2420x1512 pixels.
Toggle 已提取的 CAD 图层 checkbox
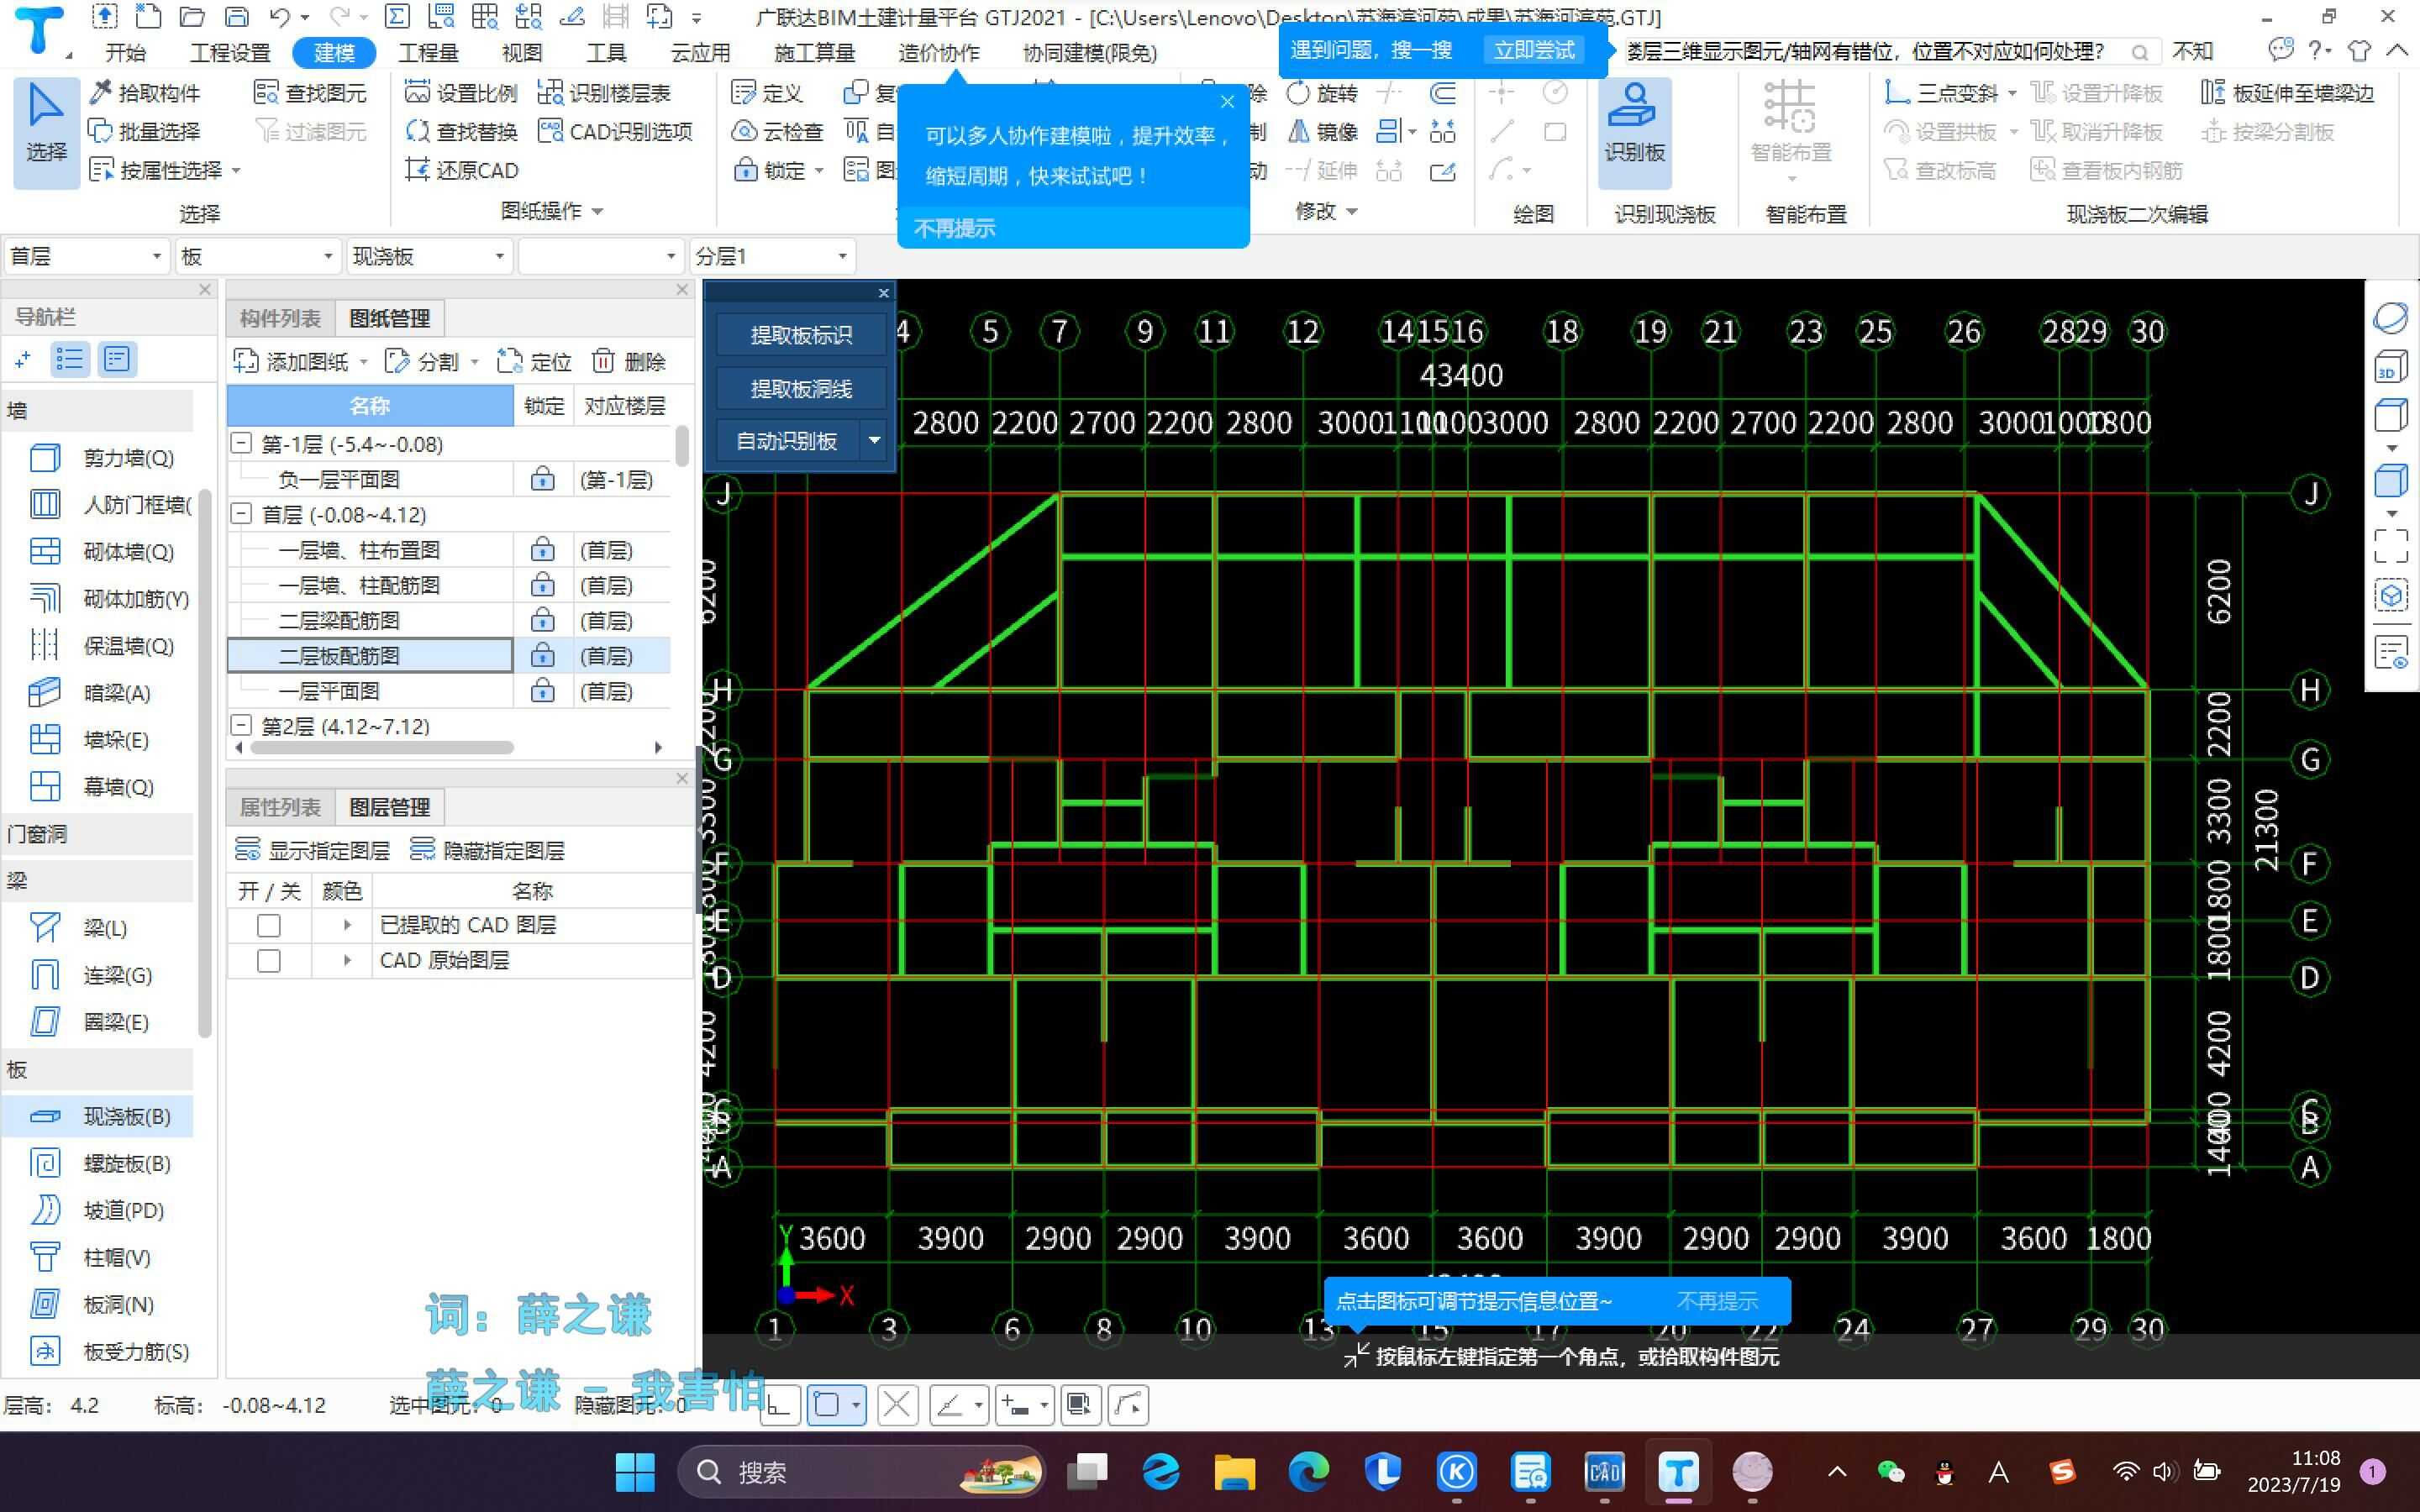[268, 925]
